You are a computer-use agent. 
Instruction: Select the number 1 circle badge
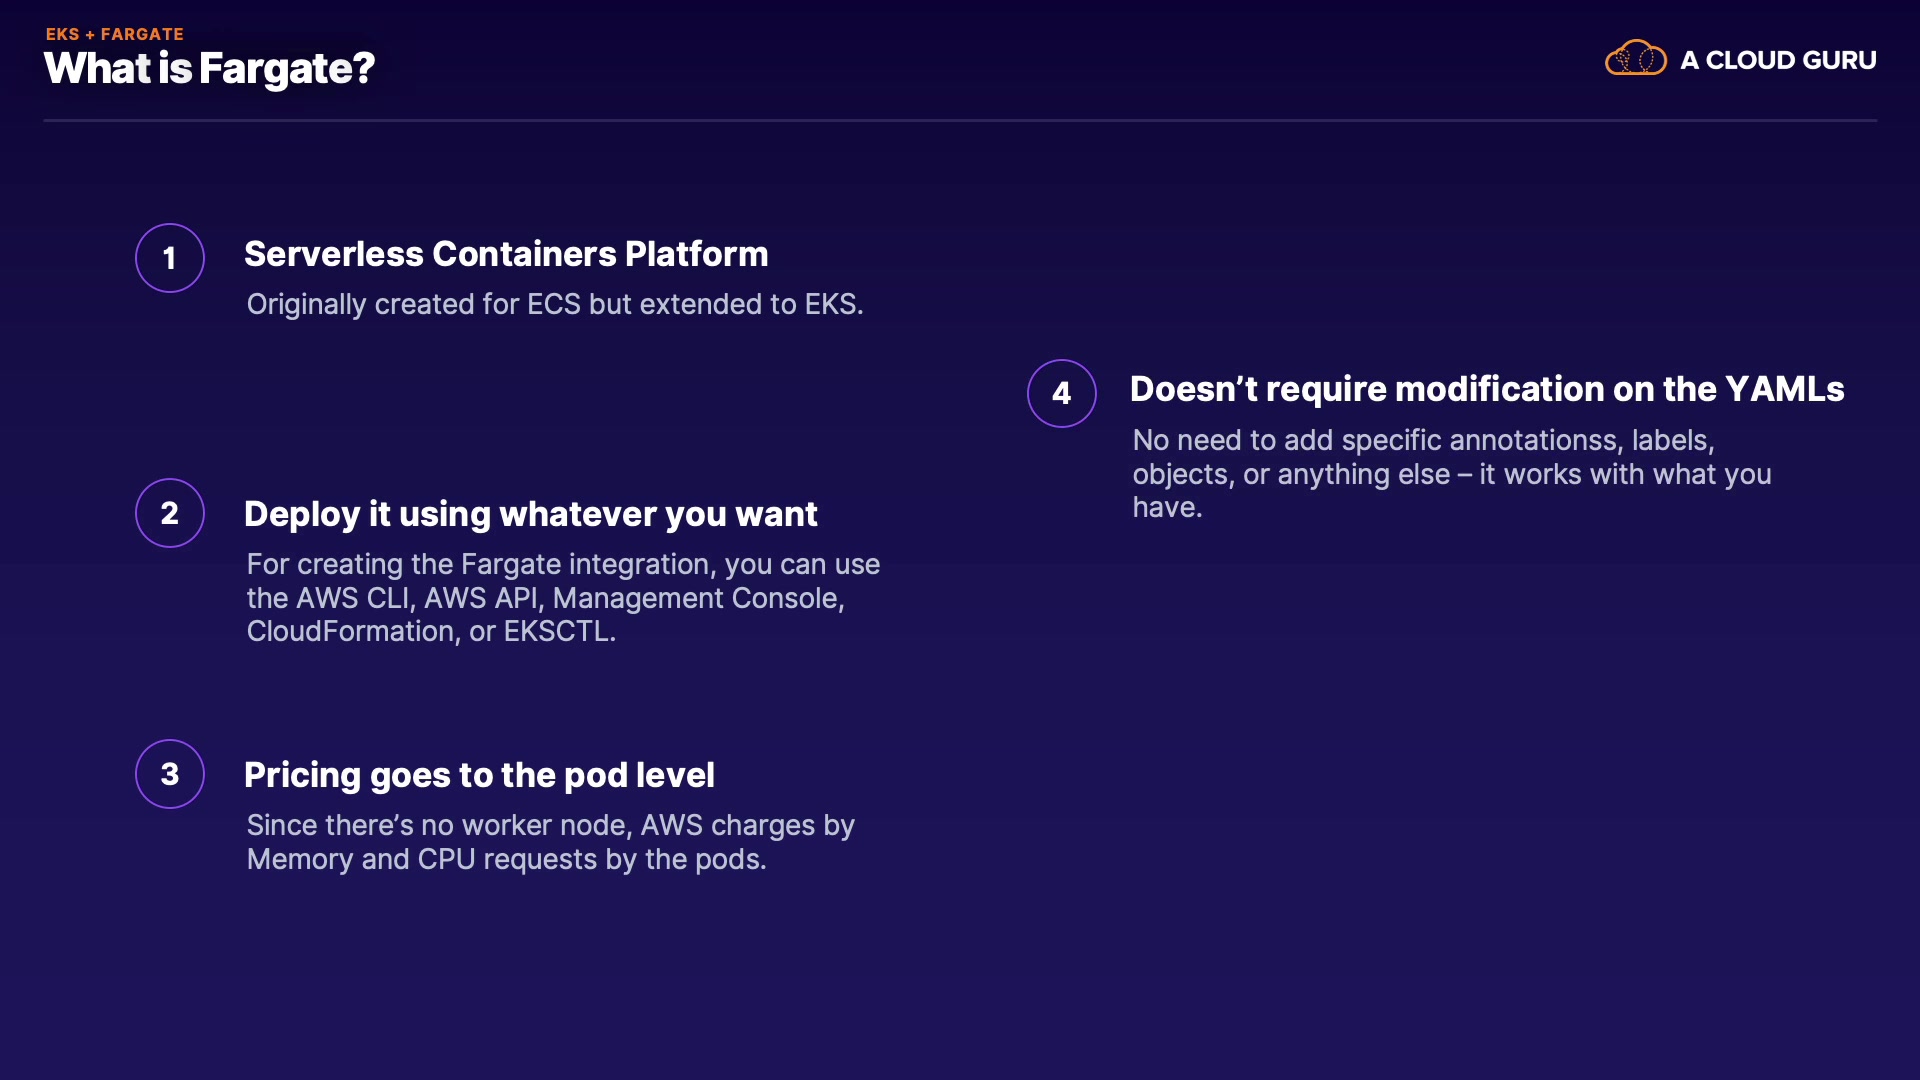(170, 258)
